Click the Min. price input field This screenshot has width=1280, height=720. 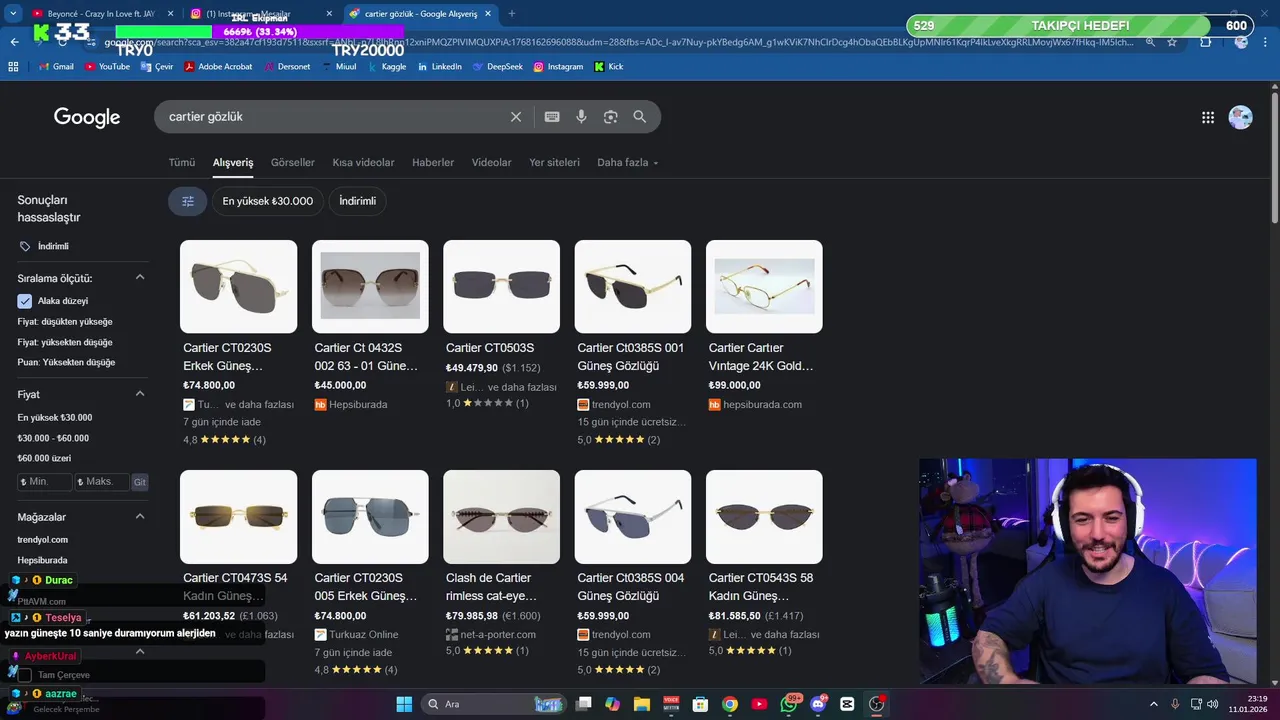click(45, 482)
